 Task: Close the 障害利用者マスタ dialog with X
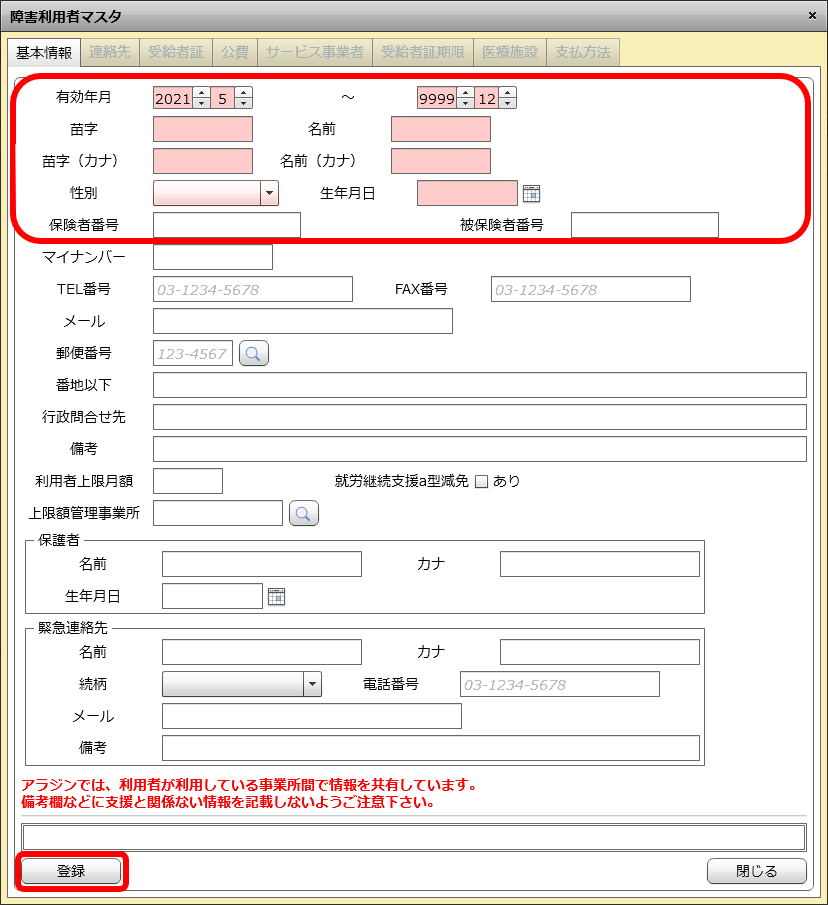[811, 15]
